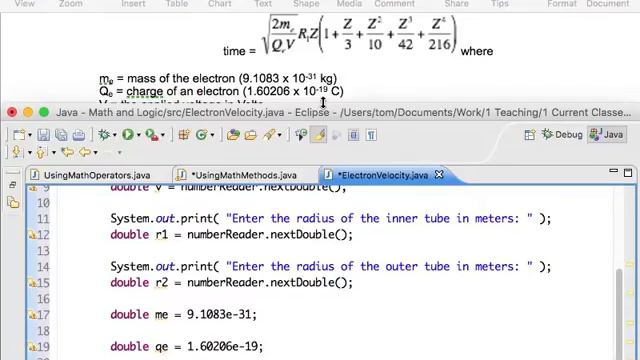Click warning marker on line 17
Viewport: 640px width, 360px height.
pyautogui.click(x=32, y=315)
